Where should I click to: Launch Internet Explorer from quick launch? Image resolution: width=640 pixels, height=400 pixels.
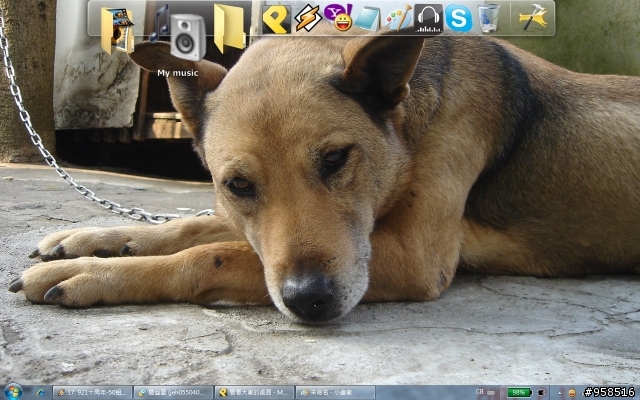(x=40, y=393)
